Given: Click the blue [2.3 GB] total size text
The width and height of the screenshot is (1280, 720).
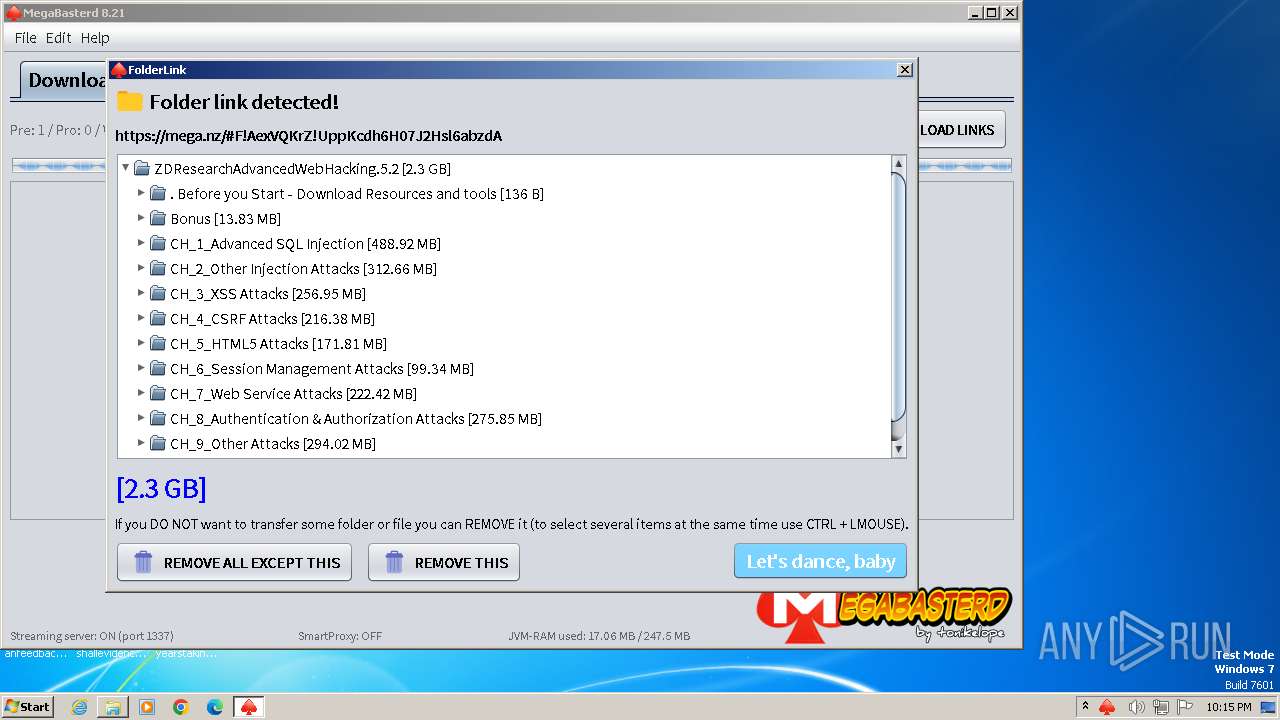Looking at the screenshot, I should click(x=161, y=489).
